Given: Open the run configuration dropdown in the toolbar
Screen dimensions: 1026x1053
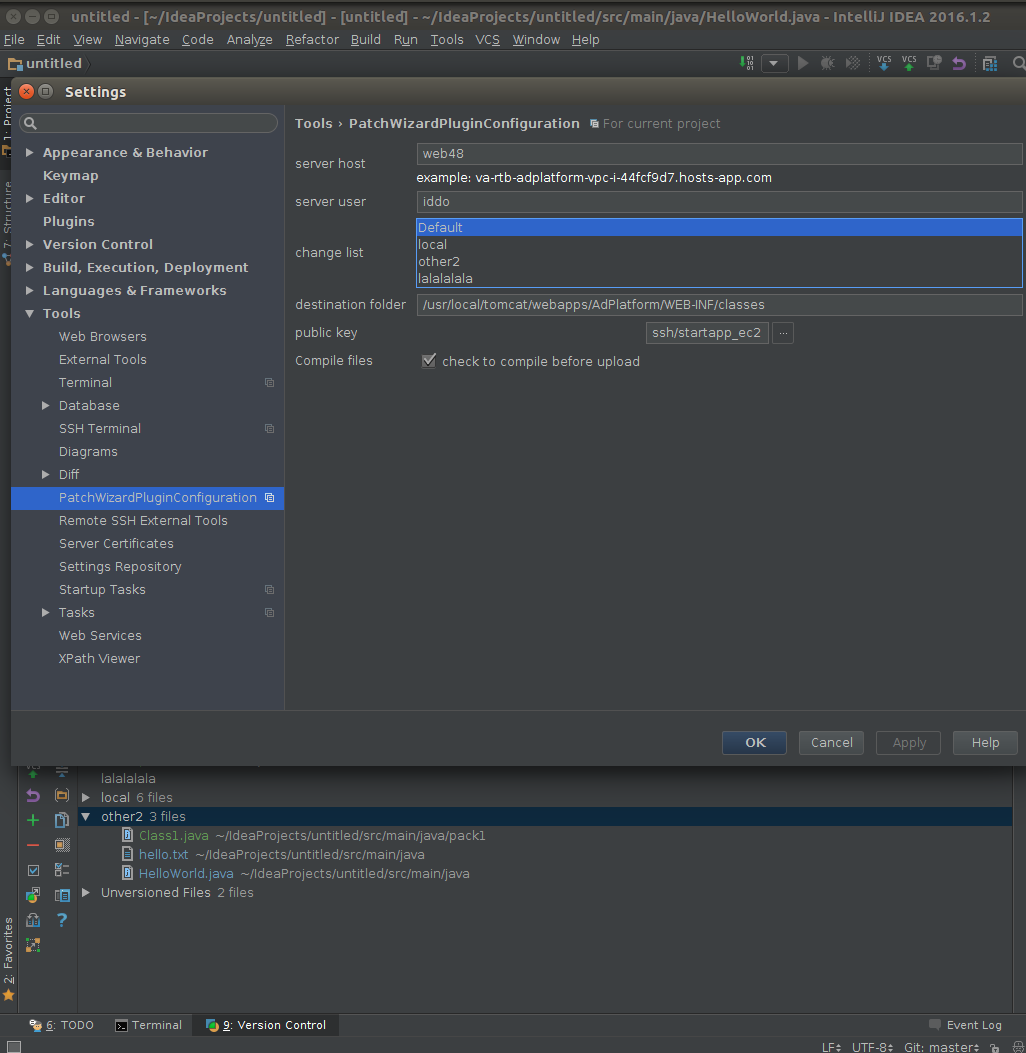Looking at the screenshot, I should coord(774,63).
